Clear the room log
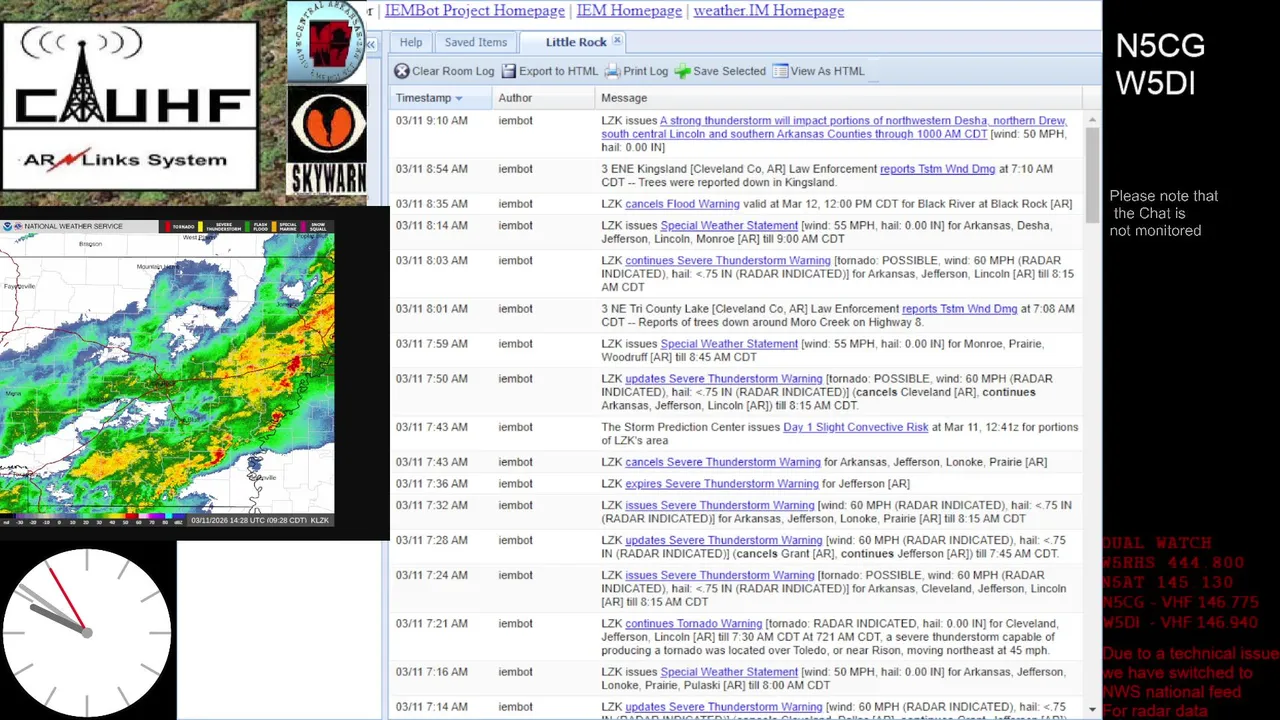The image size is (1280, 720). click(444, 71)
